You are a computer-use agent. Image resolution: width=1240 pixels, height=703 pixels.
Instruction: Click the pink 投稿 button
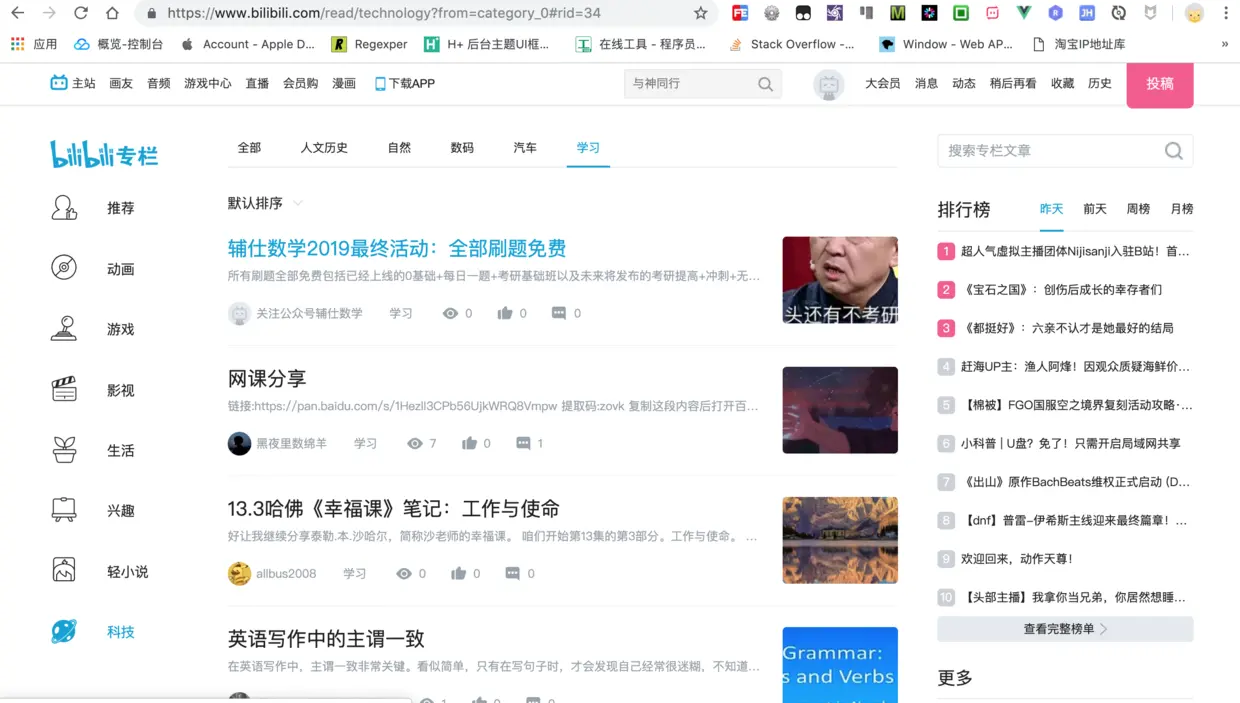click(x=1160, y=84)
